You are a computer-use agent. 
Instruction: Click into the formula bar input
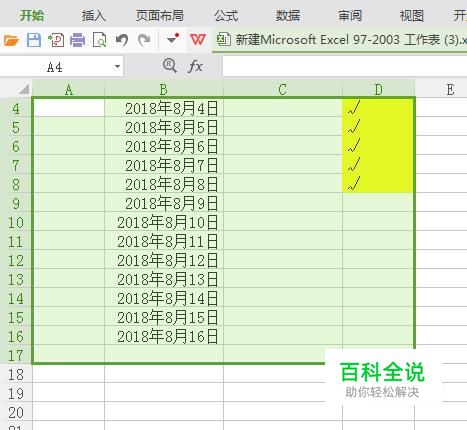(x=345, y=66)
